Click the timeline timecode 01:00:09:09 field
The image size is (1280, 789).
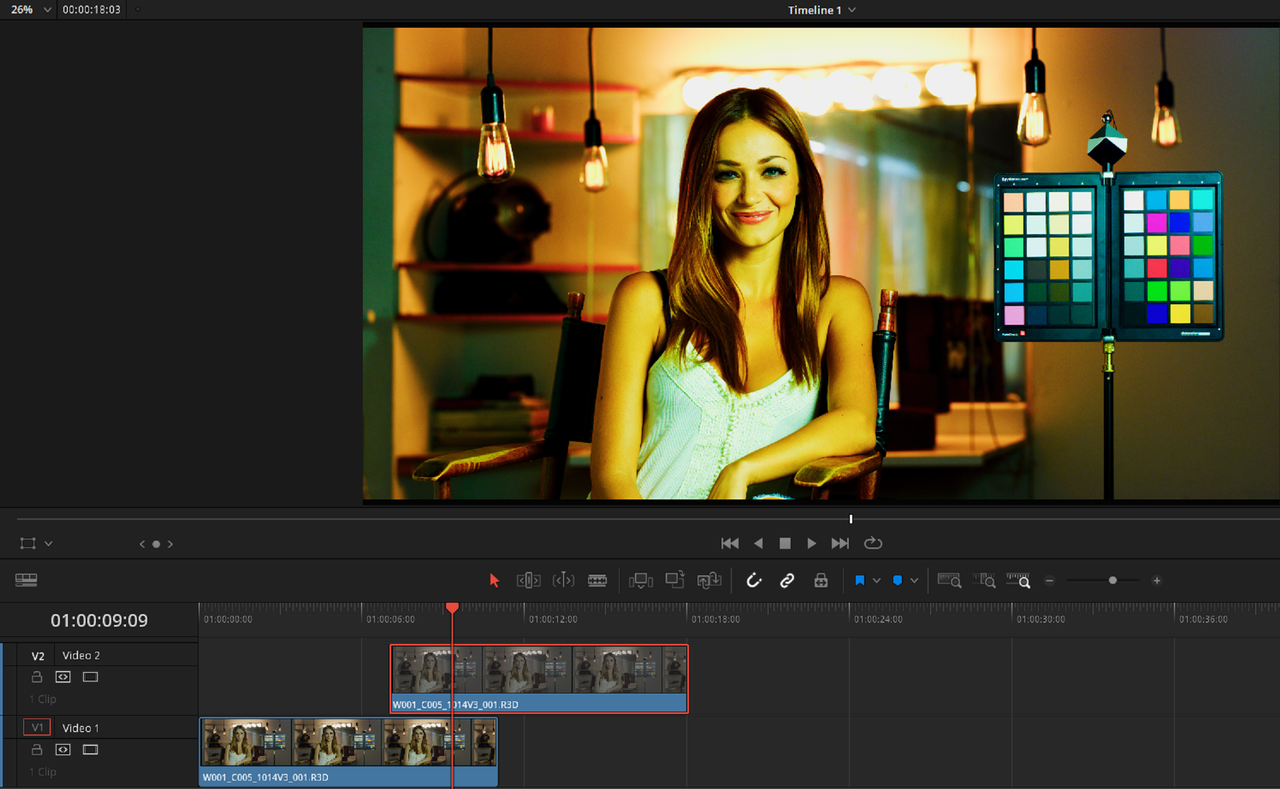[99, 621]
